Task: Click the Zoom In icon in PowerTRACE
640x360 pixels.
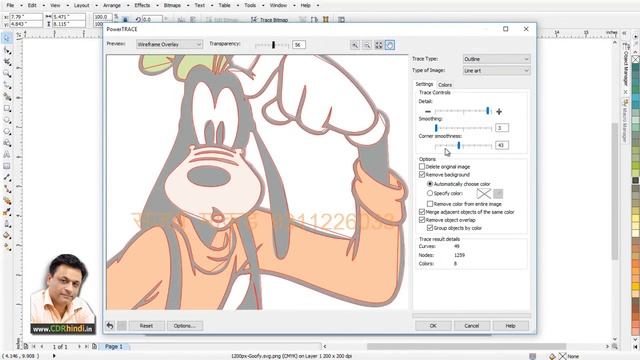Action: tap(355, 45)
